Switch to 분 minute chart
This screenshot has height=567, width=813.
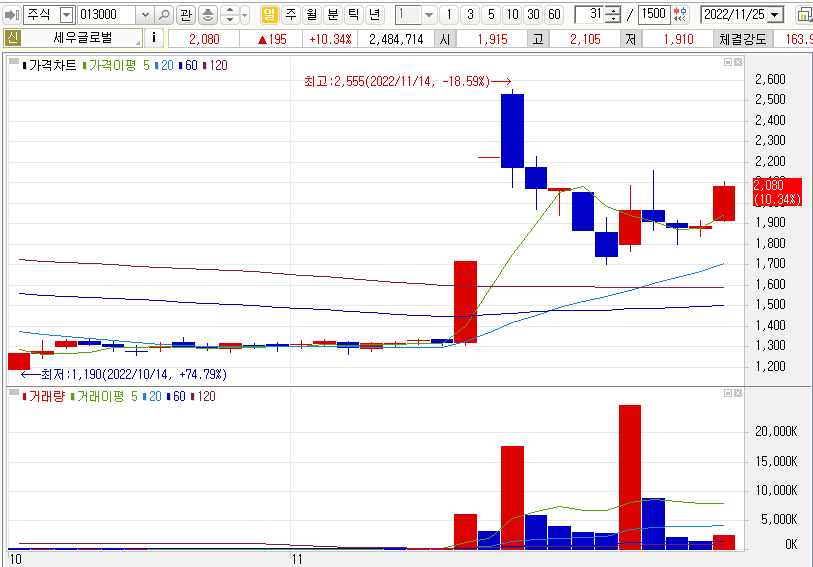point(332,15)
